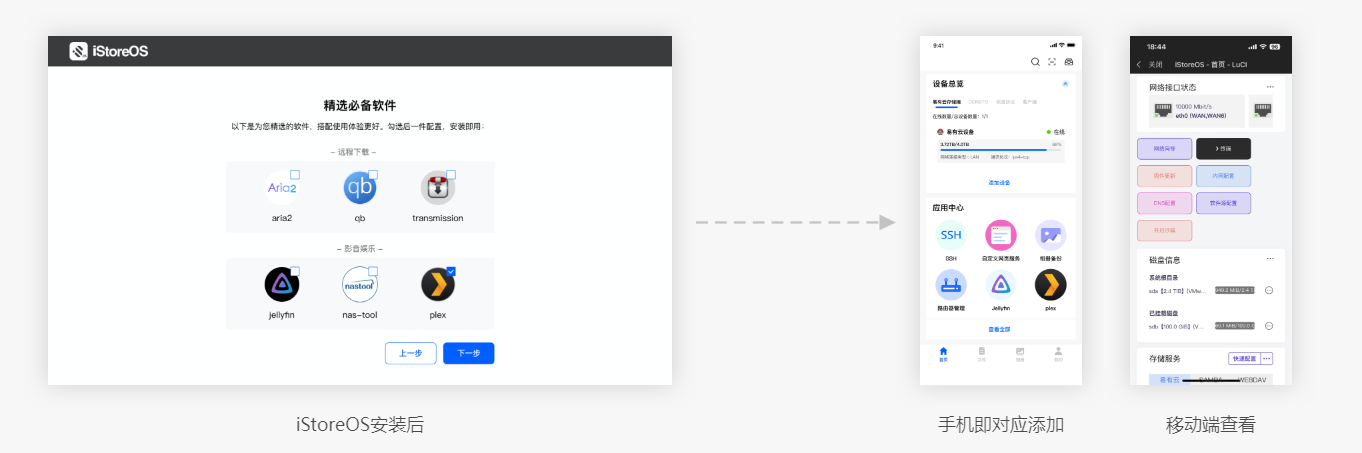Click the transmission app icon
This screenshot has height=453, width=1362.
coord(438,188)
